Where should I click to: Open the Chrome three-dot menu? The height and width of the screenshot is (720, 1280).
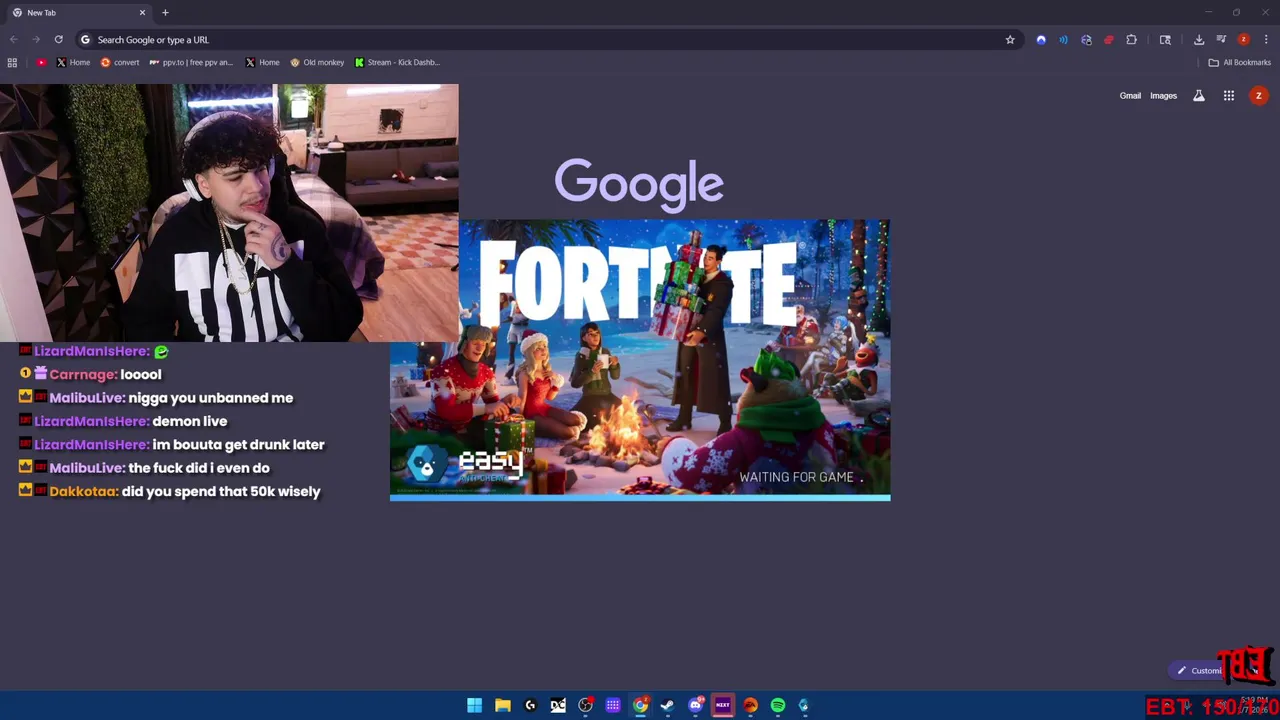coord(1266,40)
